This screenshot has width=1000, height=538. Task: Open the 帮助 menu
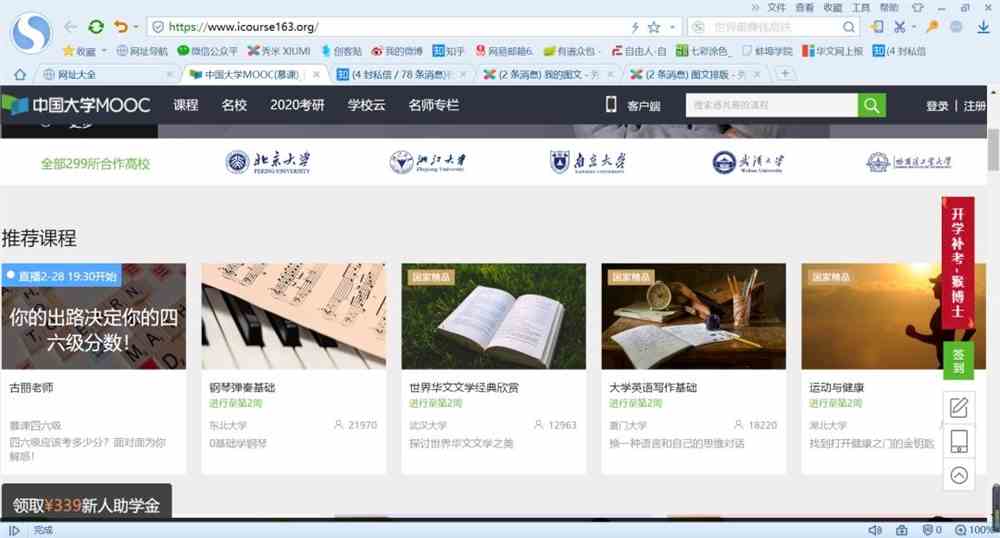[x=889, y=8]
